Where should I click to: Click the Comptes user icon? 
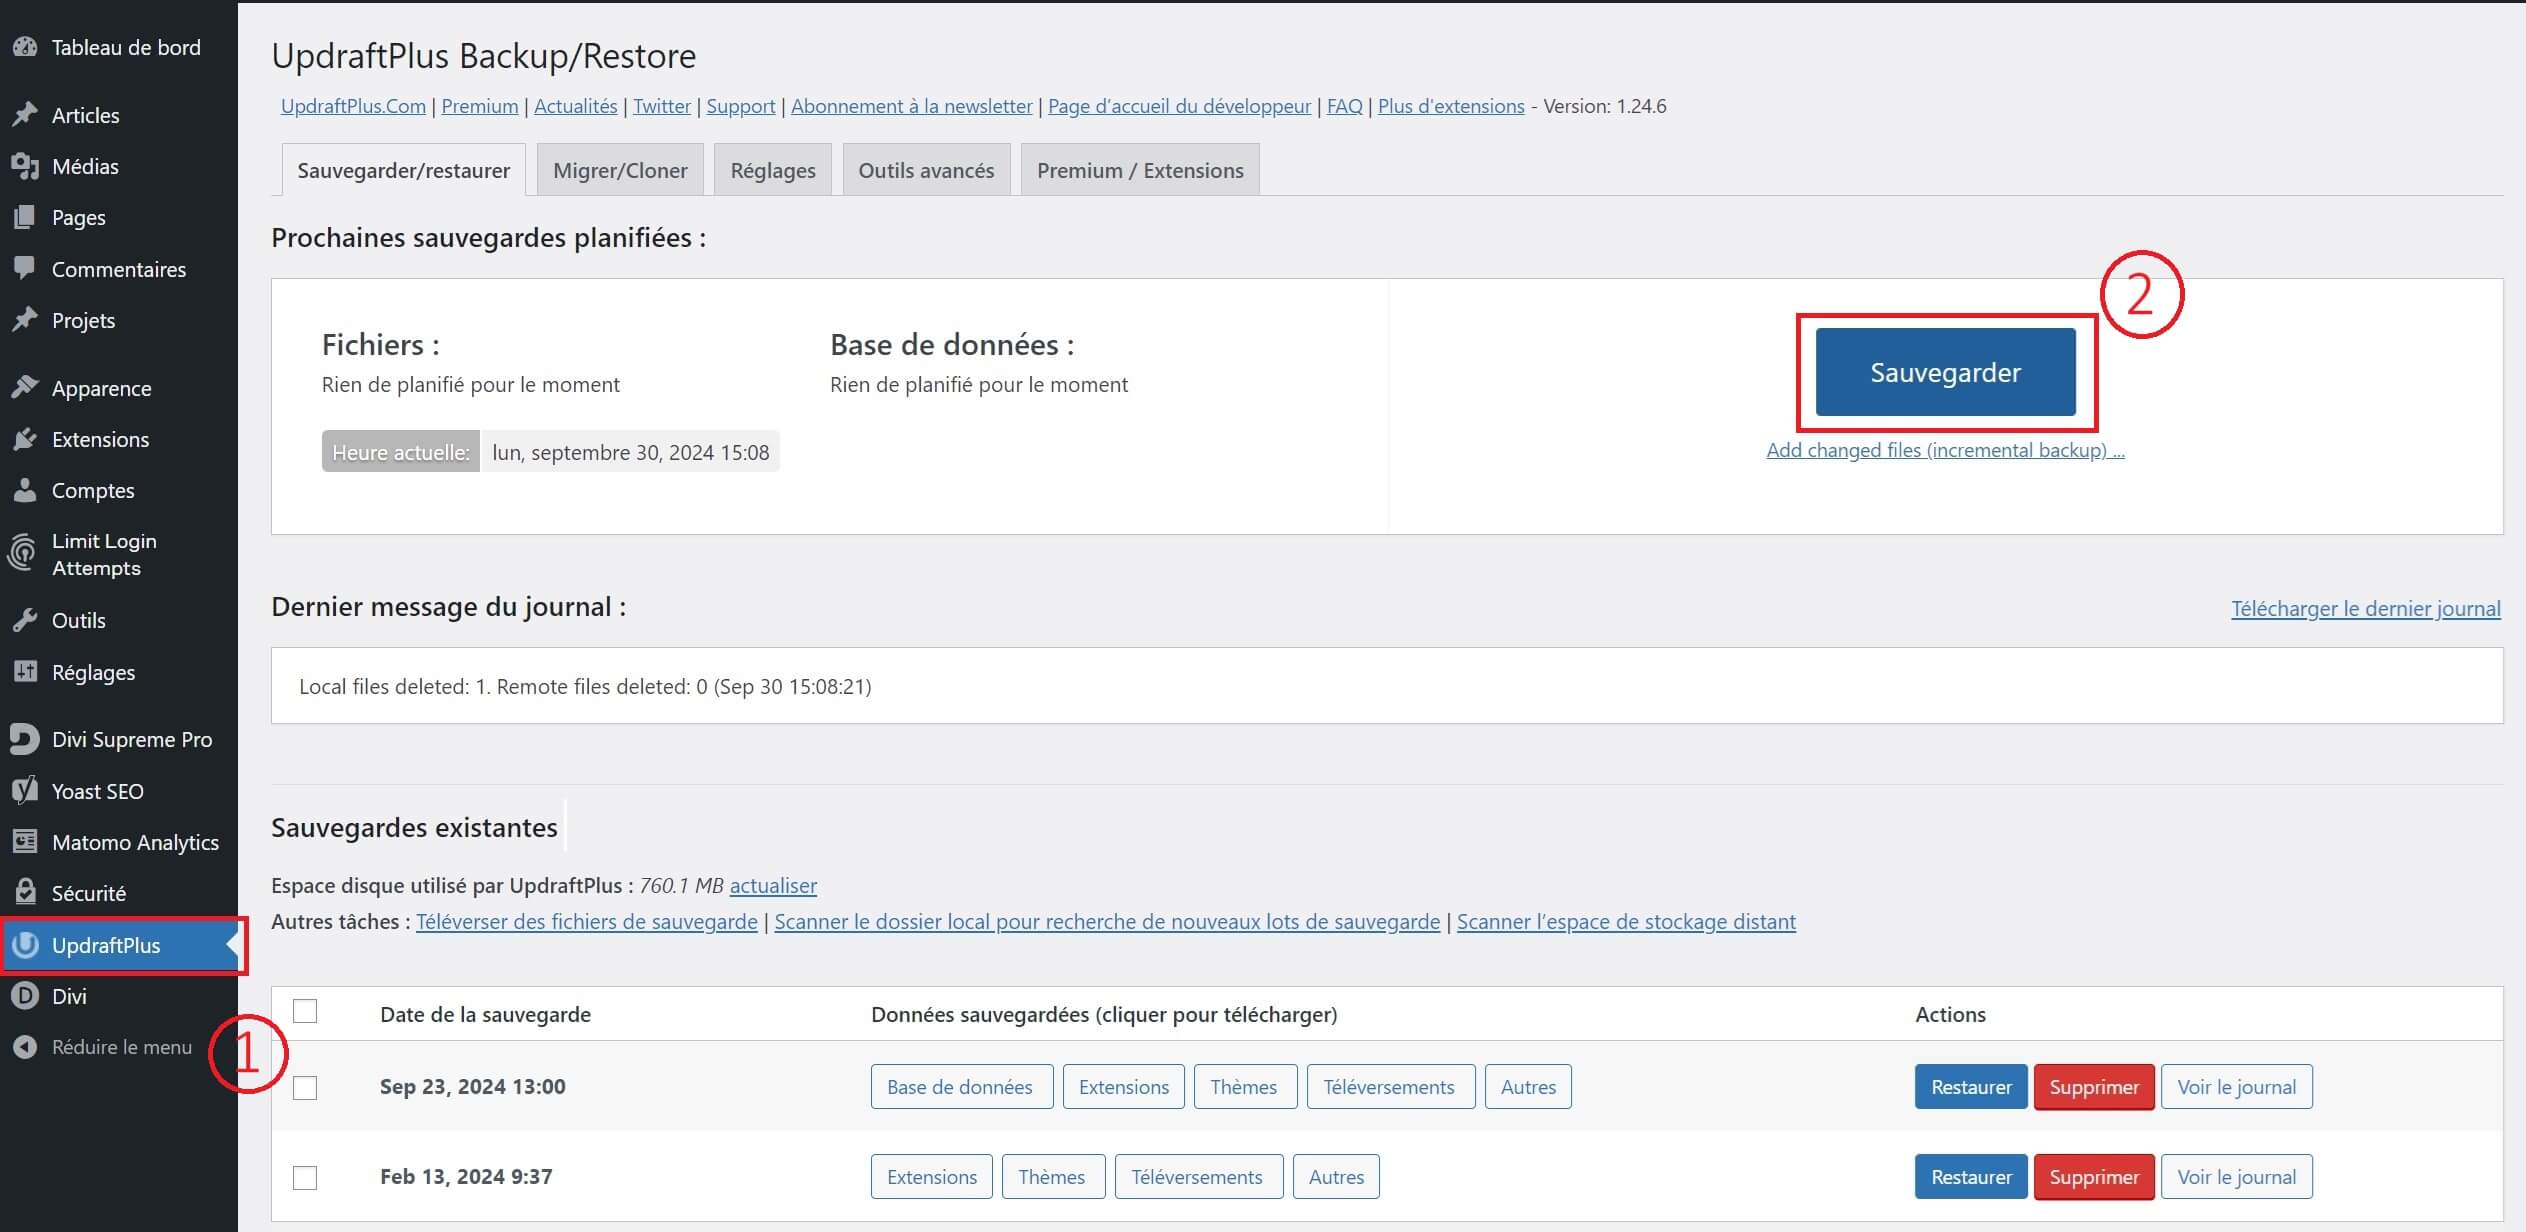click(25, 490)
